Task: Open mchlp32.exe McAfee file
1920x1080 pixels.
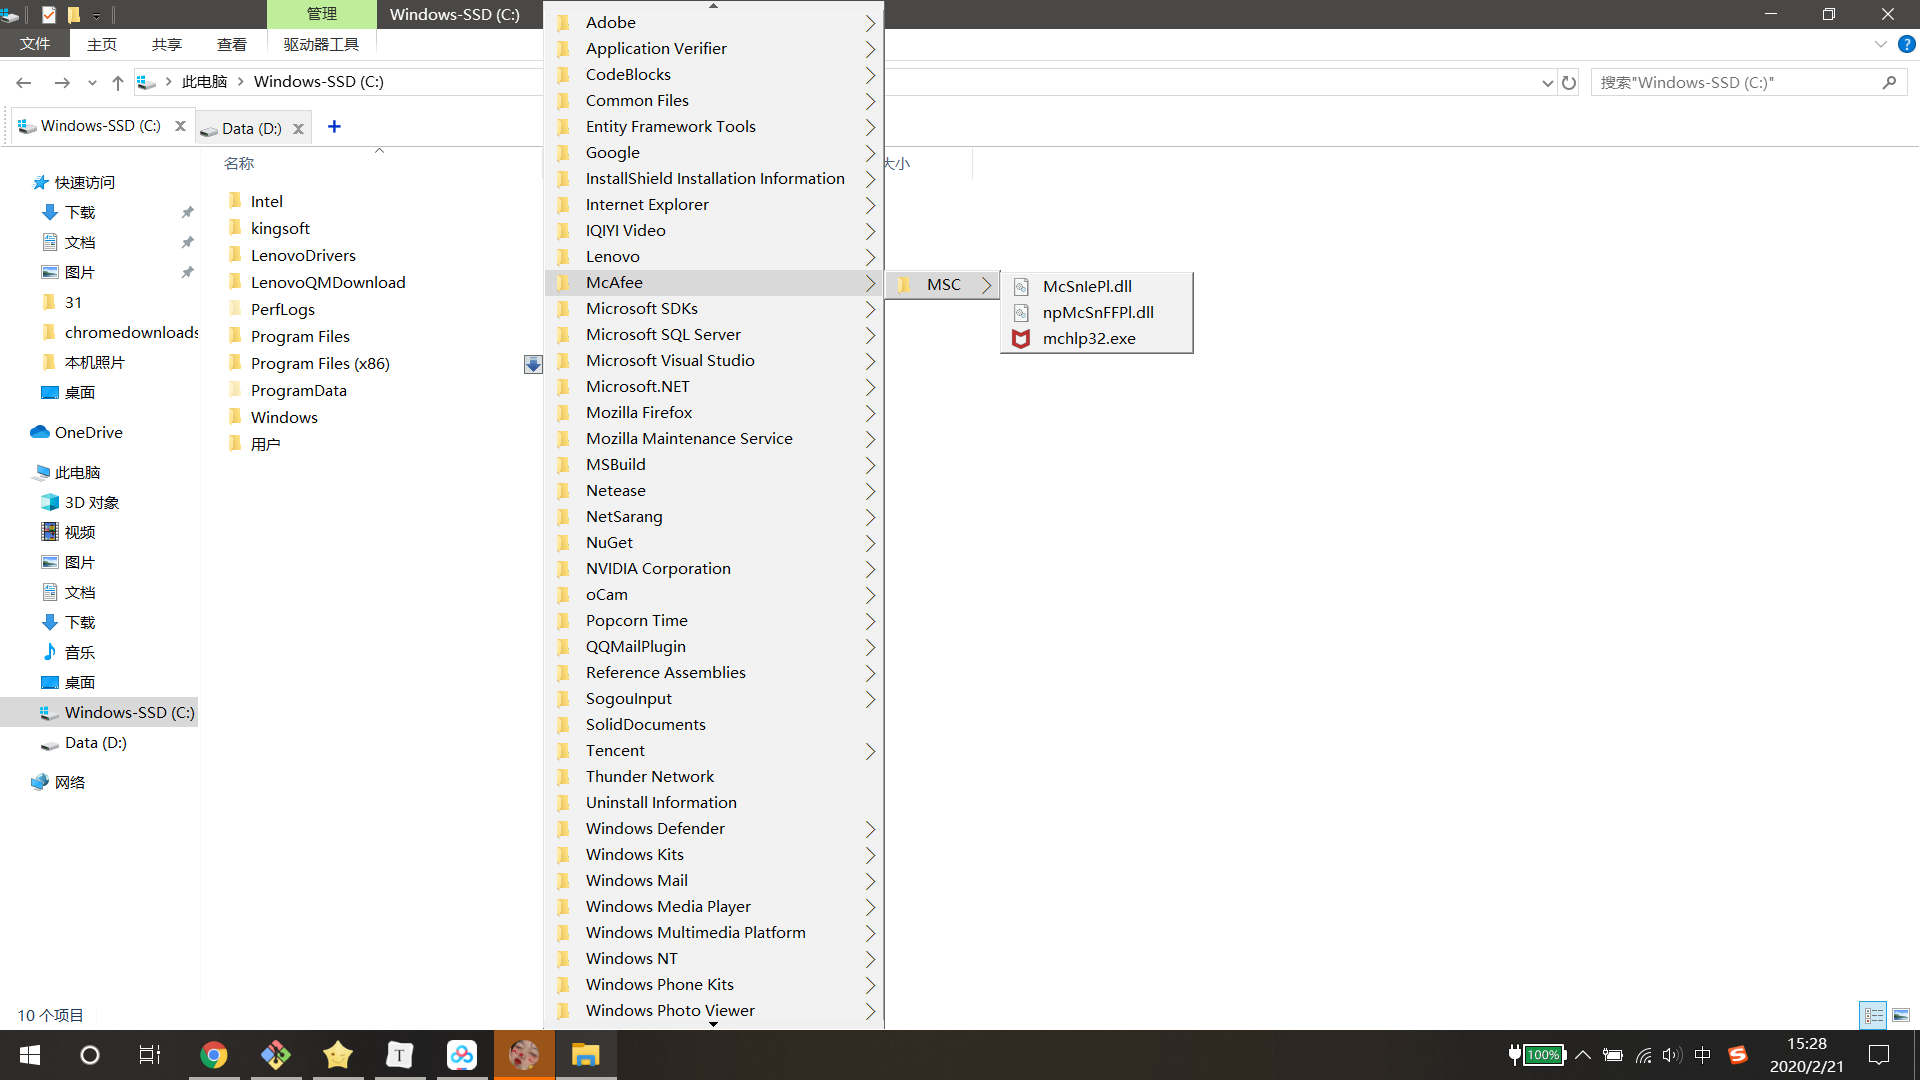Action: (1088, 338)
